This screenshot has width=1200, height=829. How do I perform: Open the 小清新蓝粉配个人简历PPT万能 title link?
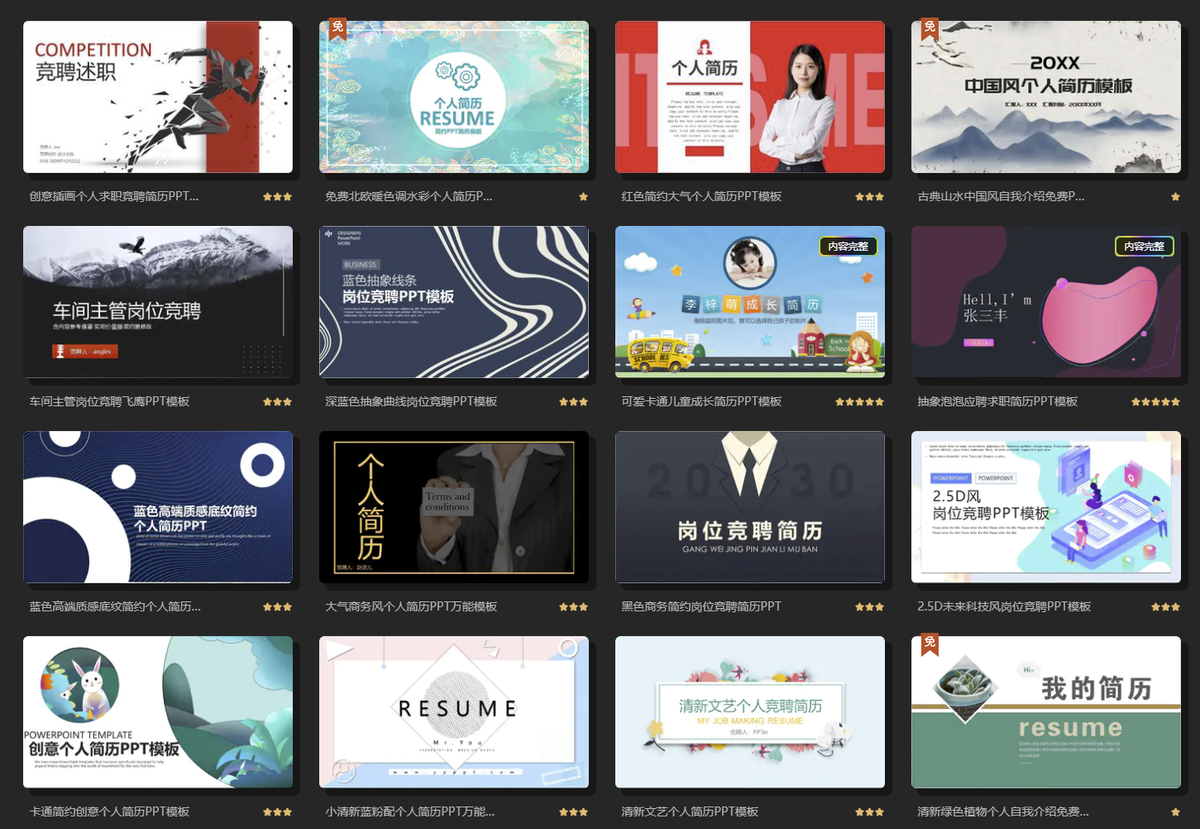pyautogui.click(x=410, y=812)
